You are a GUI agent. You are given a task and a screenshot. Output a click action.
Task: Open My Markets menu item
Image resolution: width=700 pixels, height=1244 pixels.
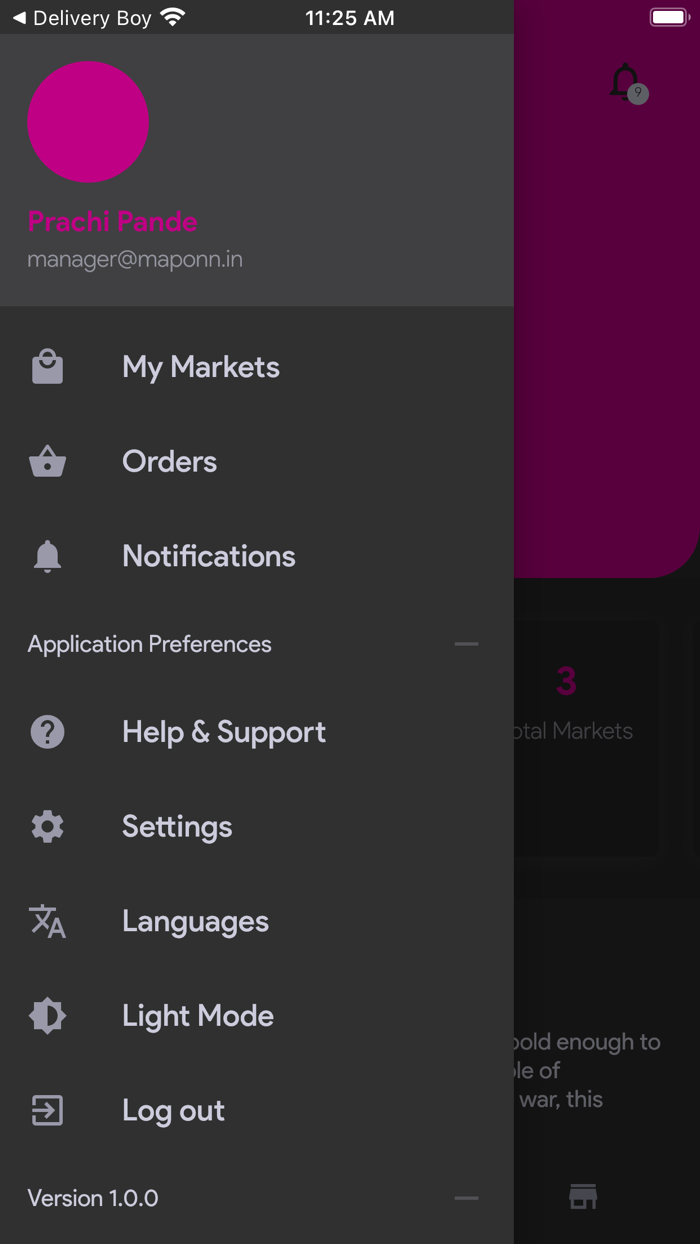[201, 368]
